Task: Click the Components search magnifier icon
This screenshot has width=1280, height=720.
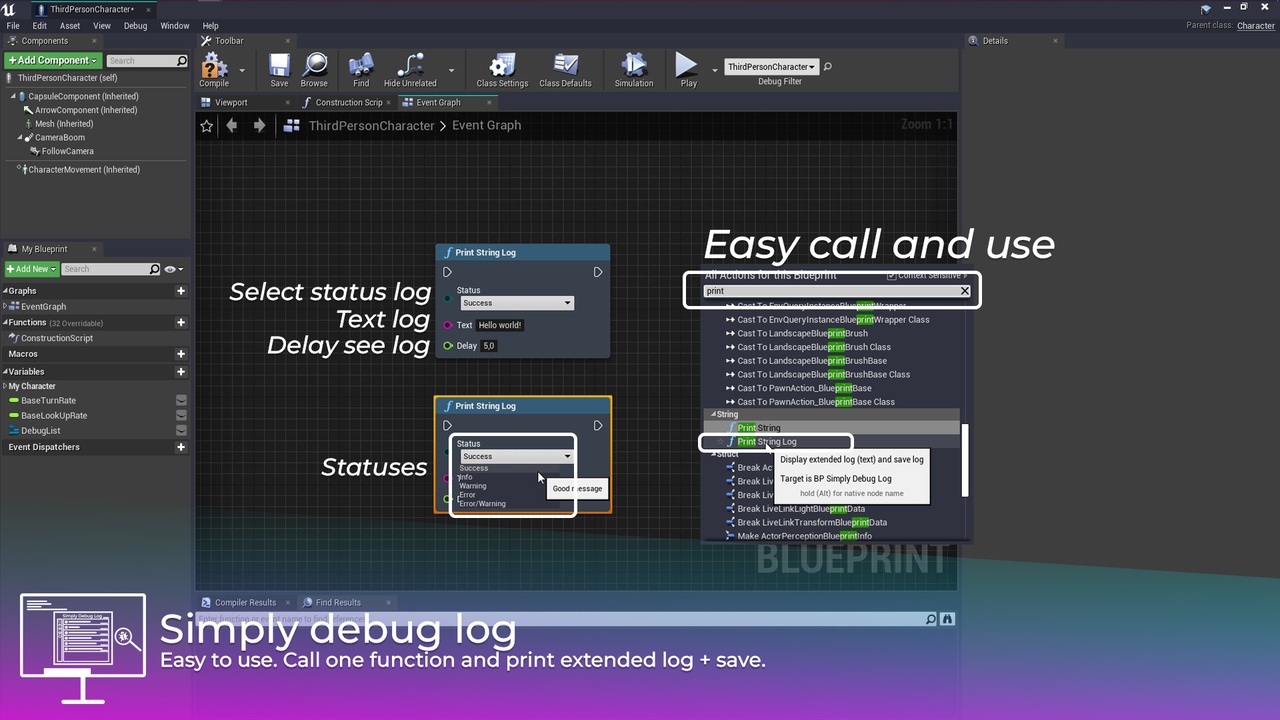Action: [181, 61]
